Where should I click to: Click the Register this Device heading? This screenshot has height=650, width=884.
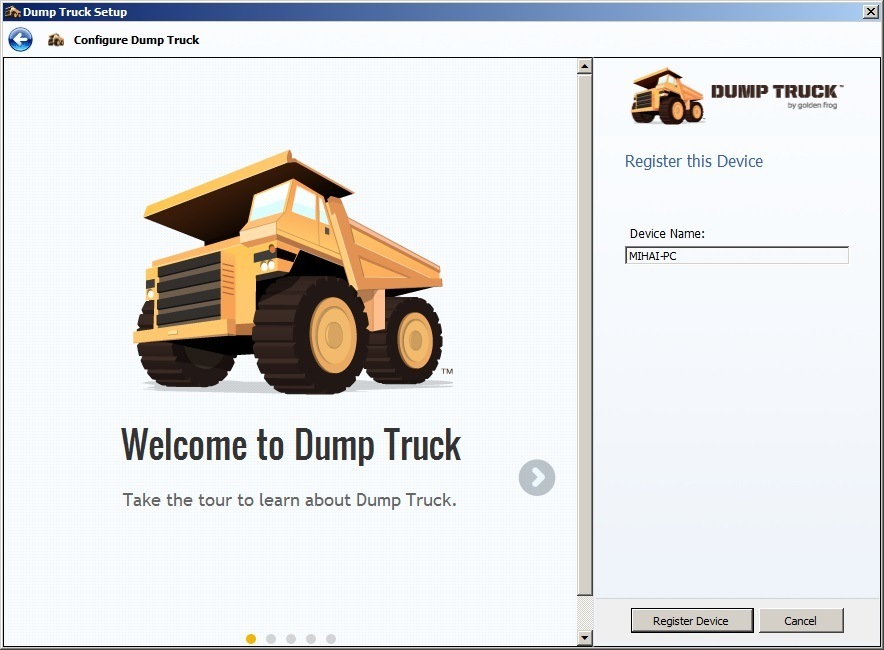point(693,161)
